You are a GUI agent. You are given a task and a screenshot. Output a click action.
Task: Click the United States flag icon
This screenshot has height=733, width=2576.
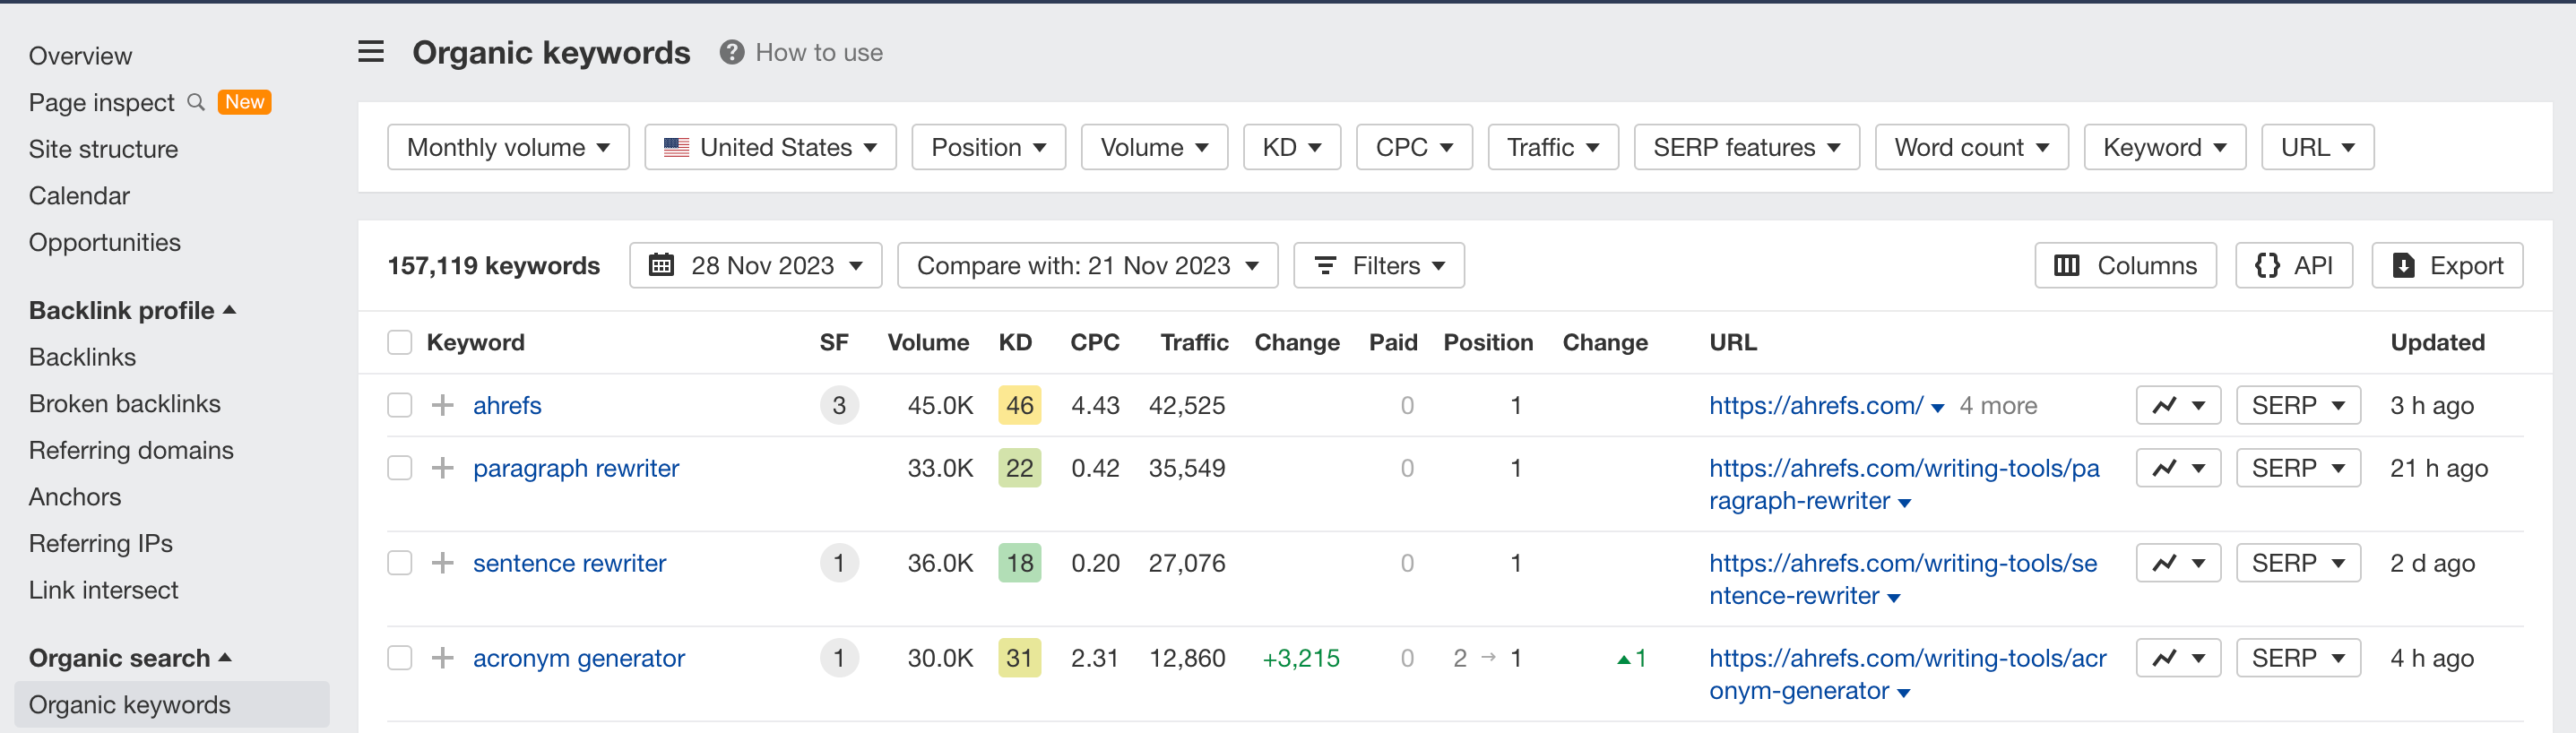[676, 147]
